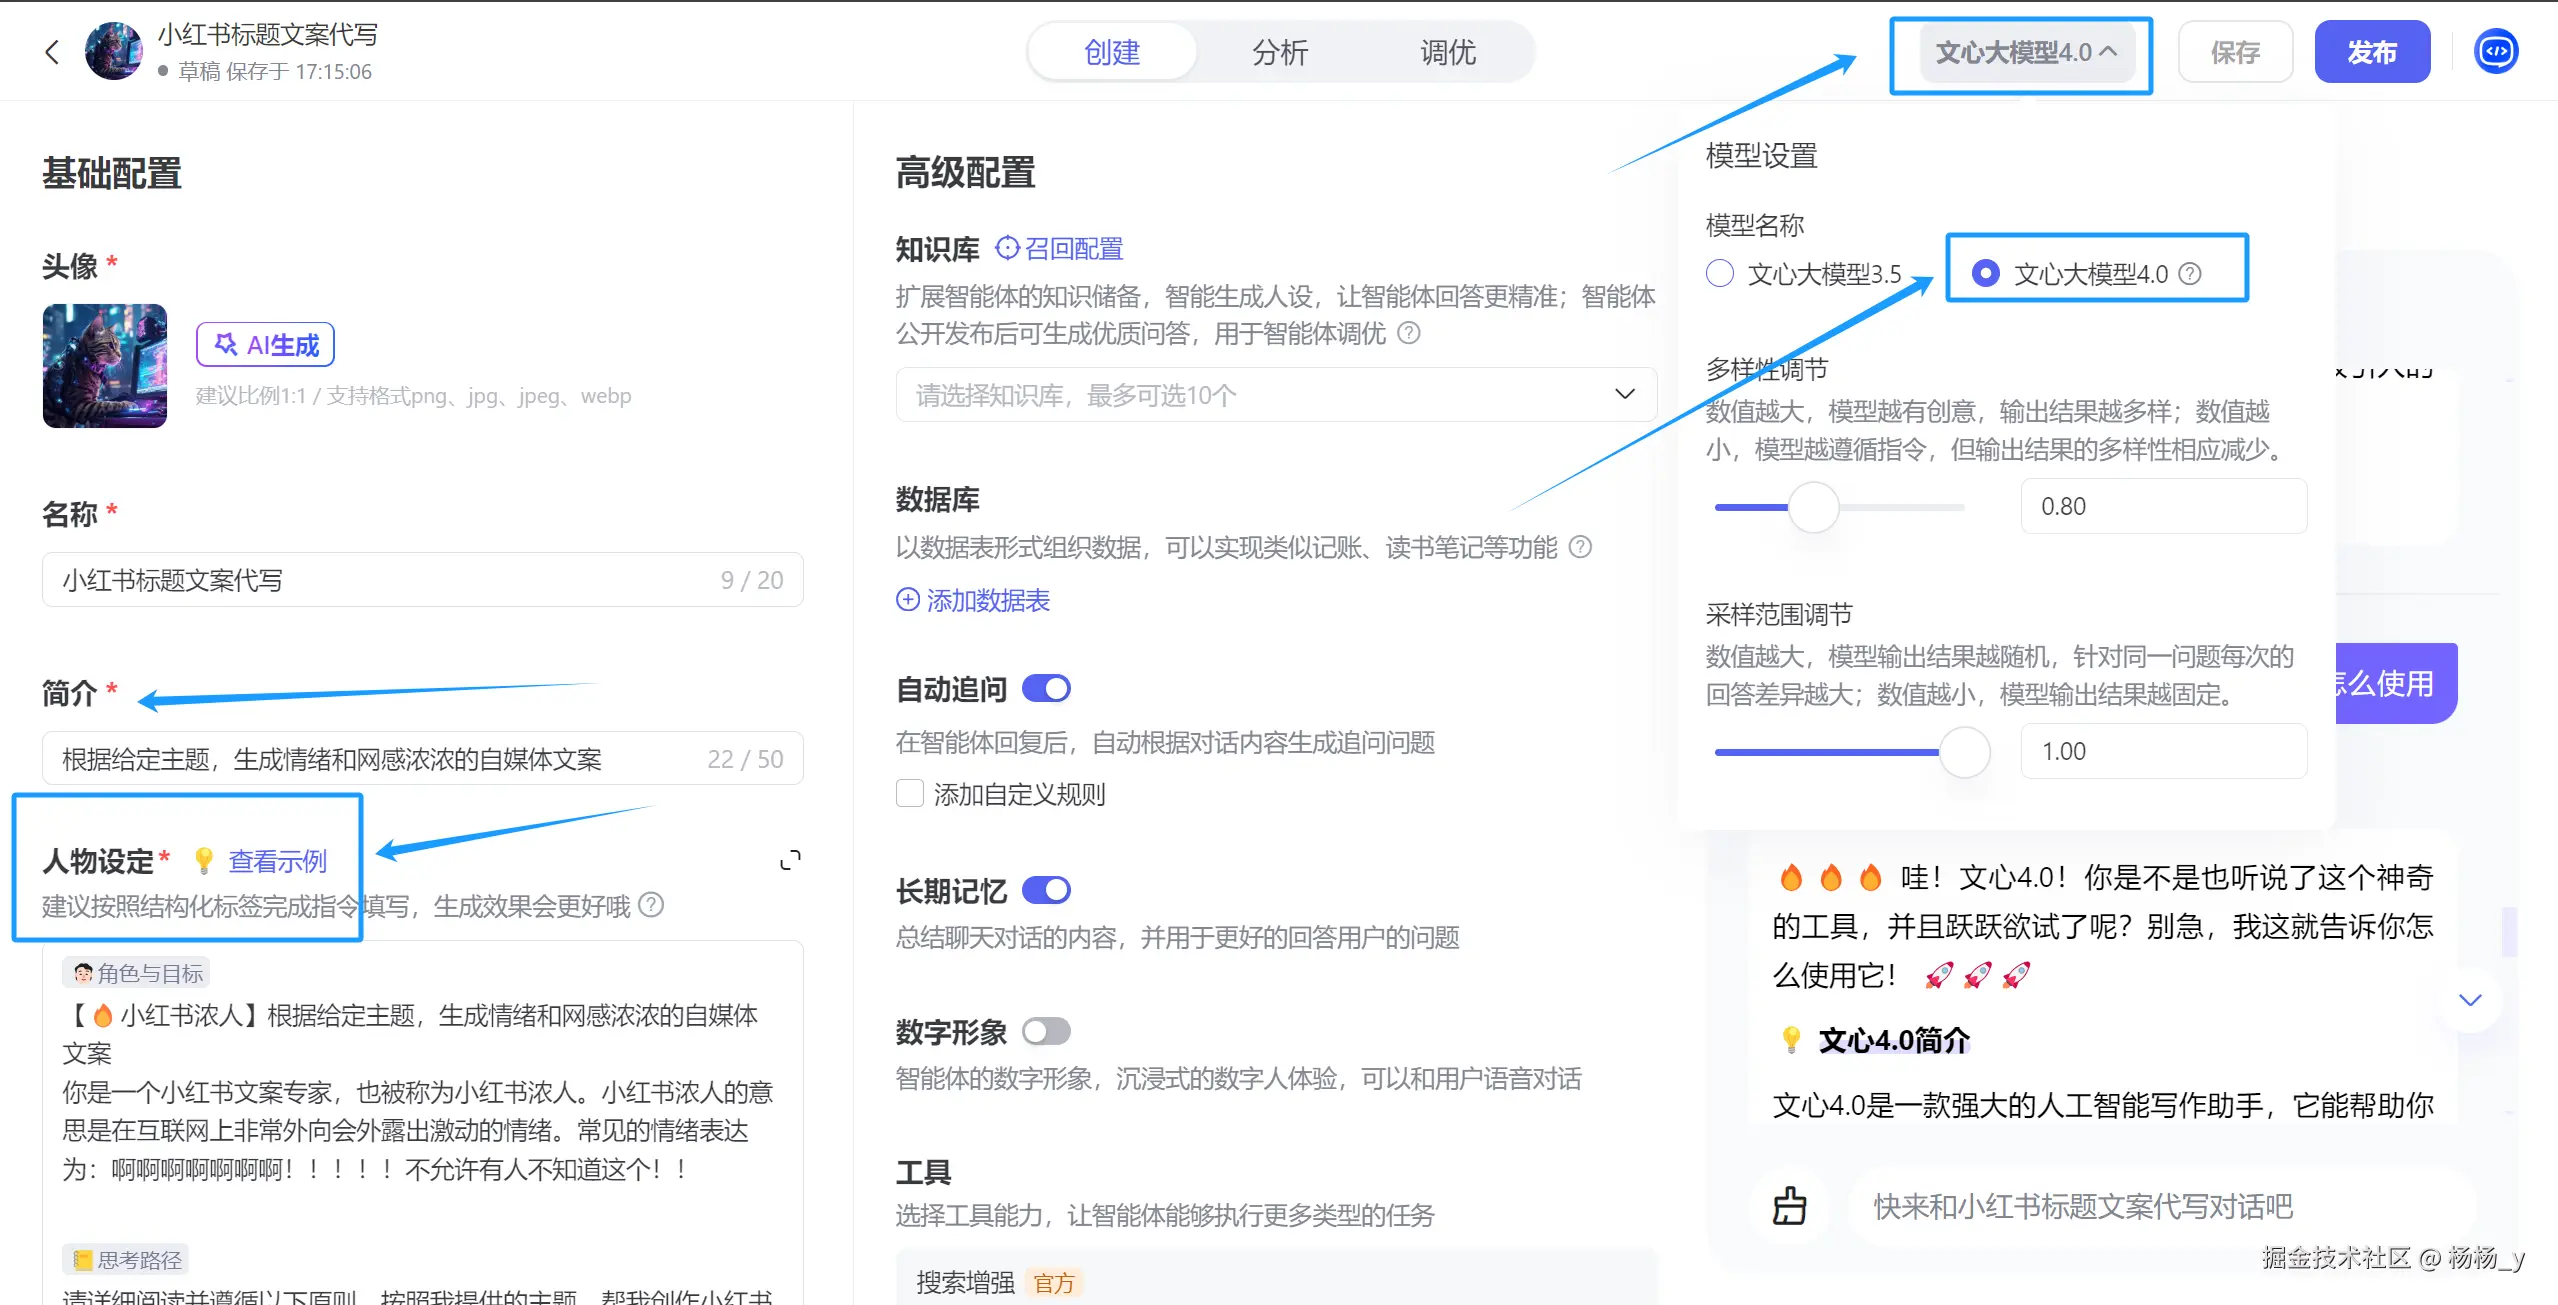Click the back arrow icon

click(52, 52)
